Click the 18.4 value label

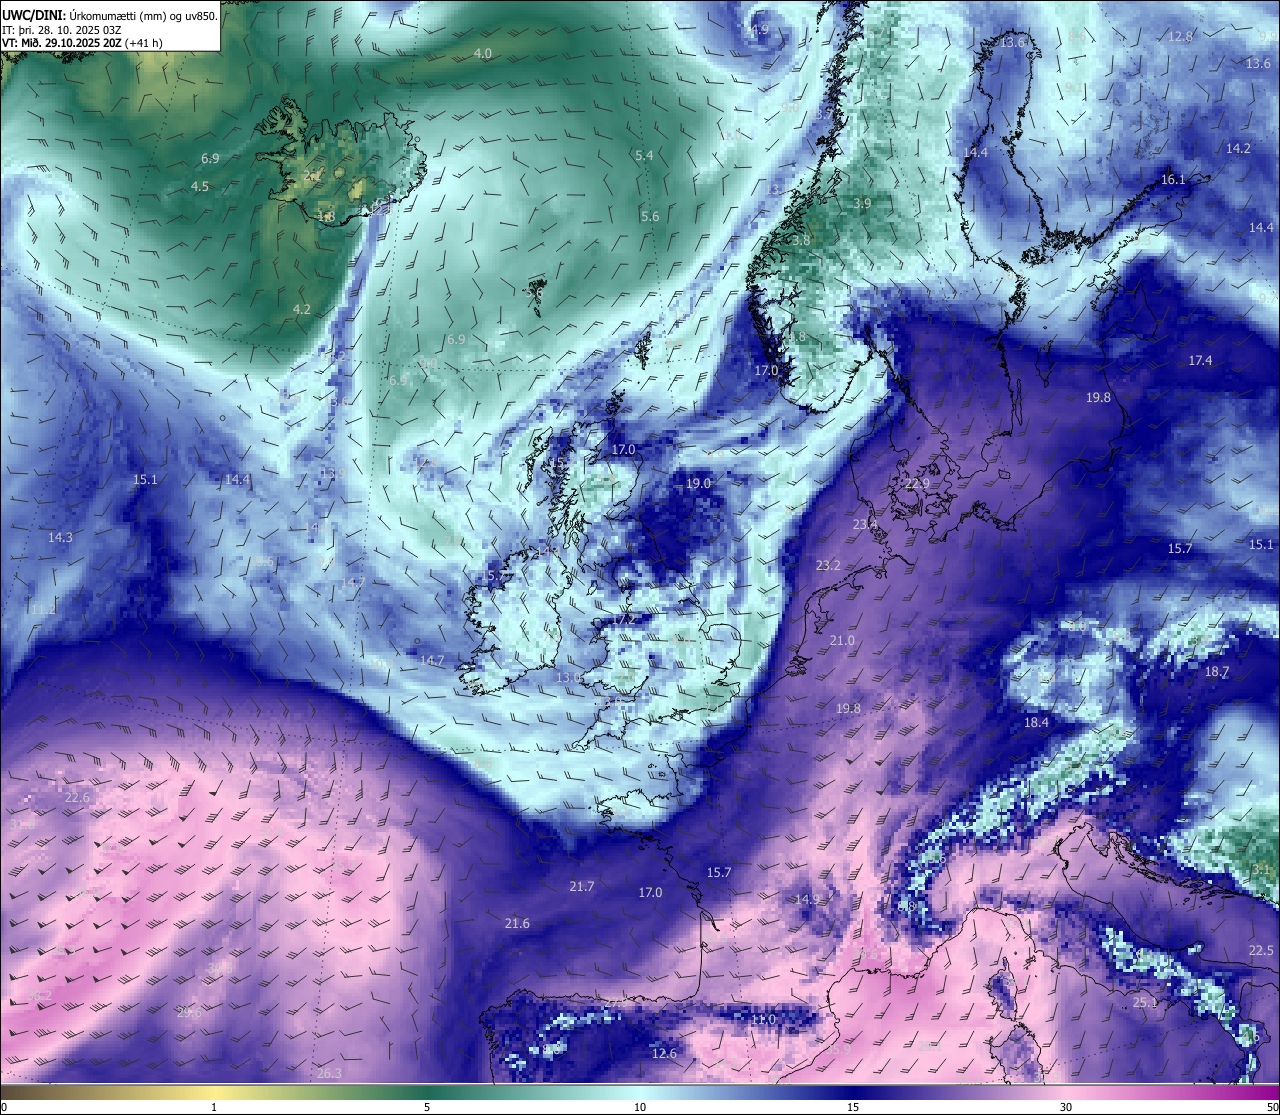pos(1036,723)
